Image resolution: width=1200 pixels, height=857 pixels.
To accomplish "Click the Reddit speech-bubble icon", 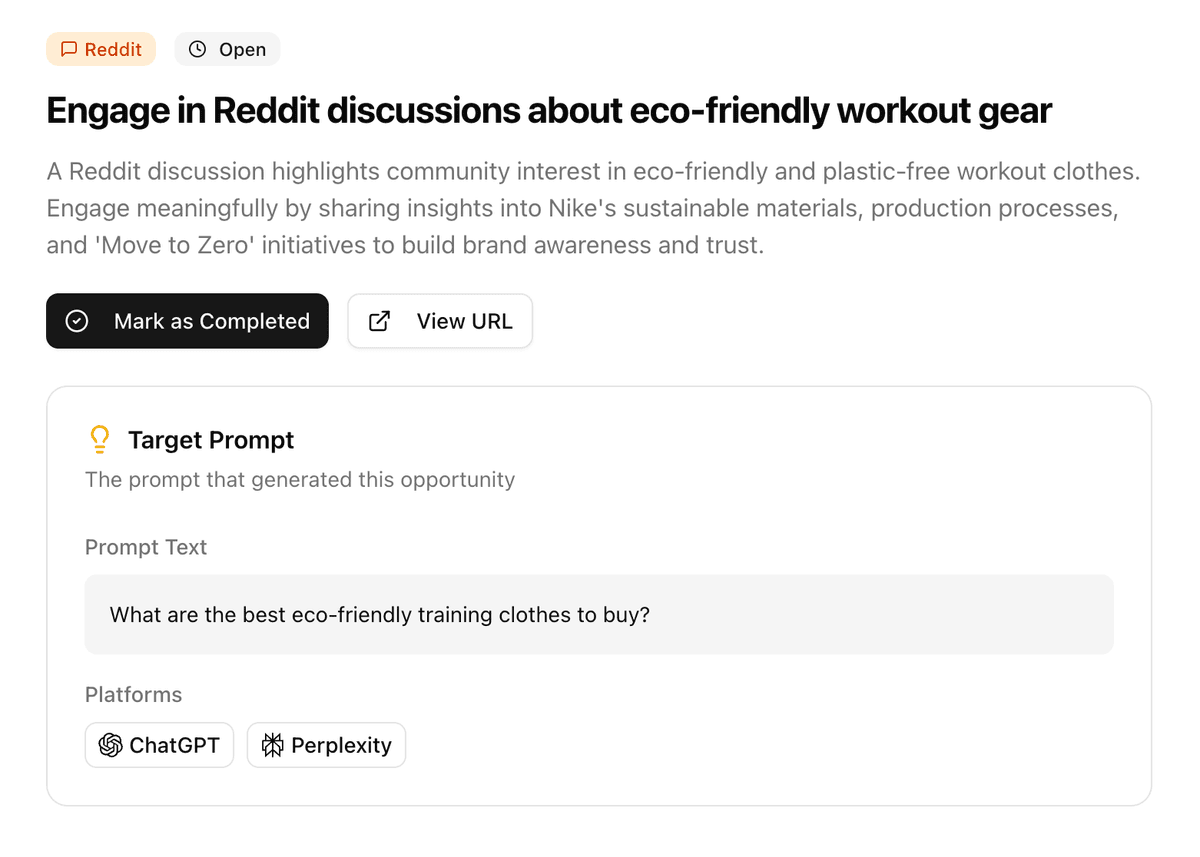I will [x=69, y=49].
